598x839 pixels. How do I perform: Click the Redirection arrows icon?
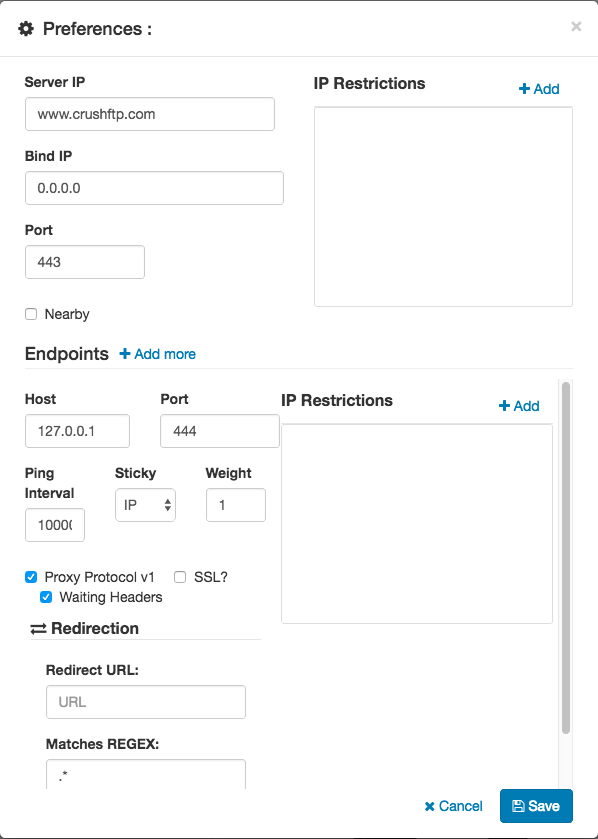(39, 629)
